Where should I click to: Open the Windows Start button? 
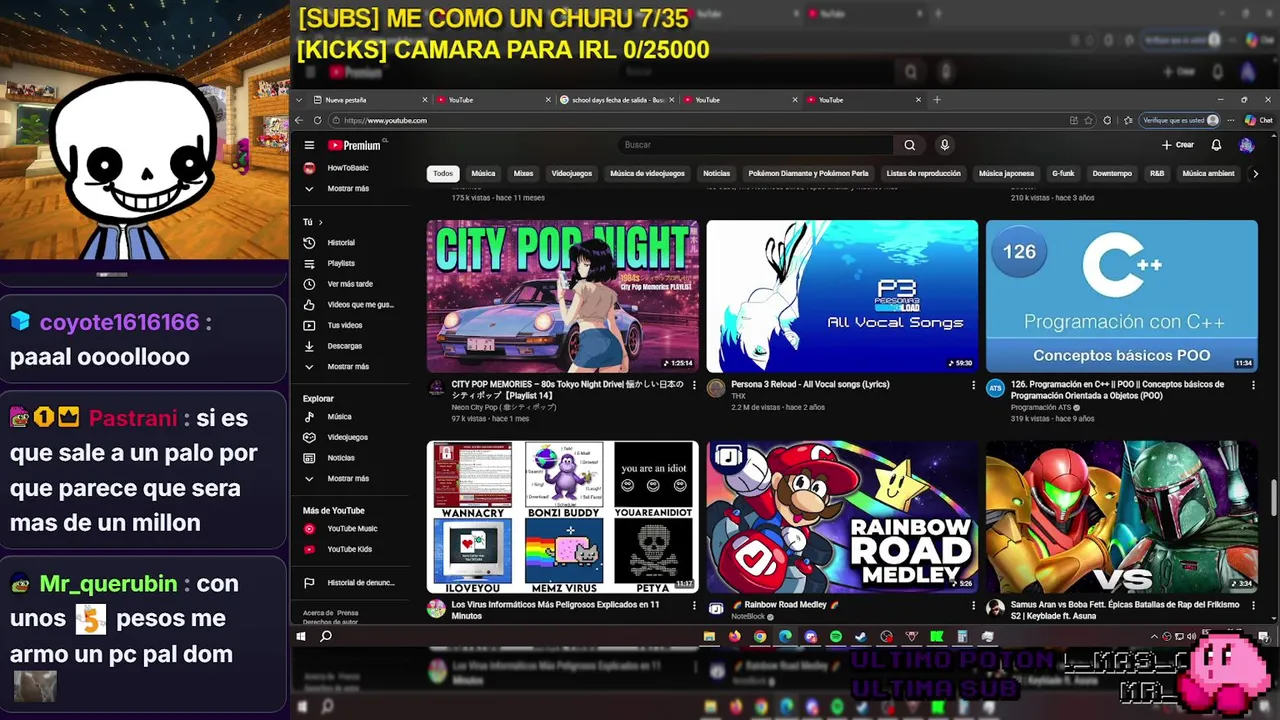pyautogui.click(x=300, y=636)
